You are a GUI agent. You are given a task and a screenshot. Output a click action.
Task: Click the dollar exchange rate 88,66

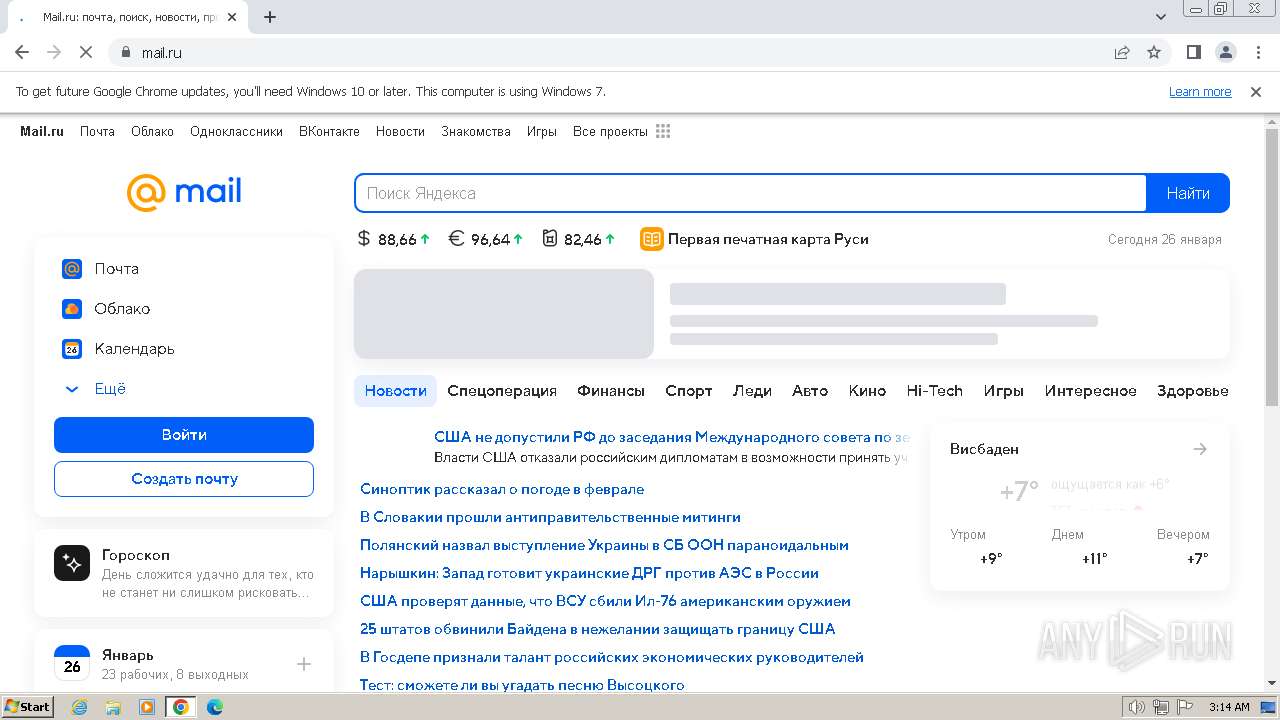pos(394,239)
